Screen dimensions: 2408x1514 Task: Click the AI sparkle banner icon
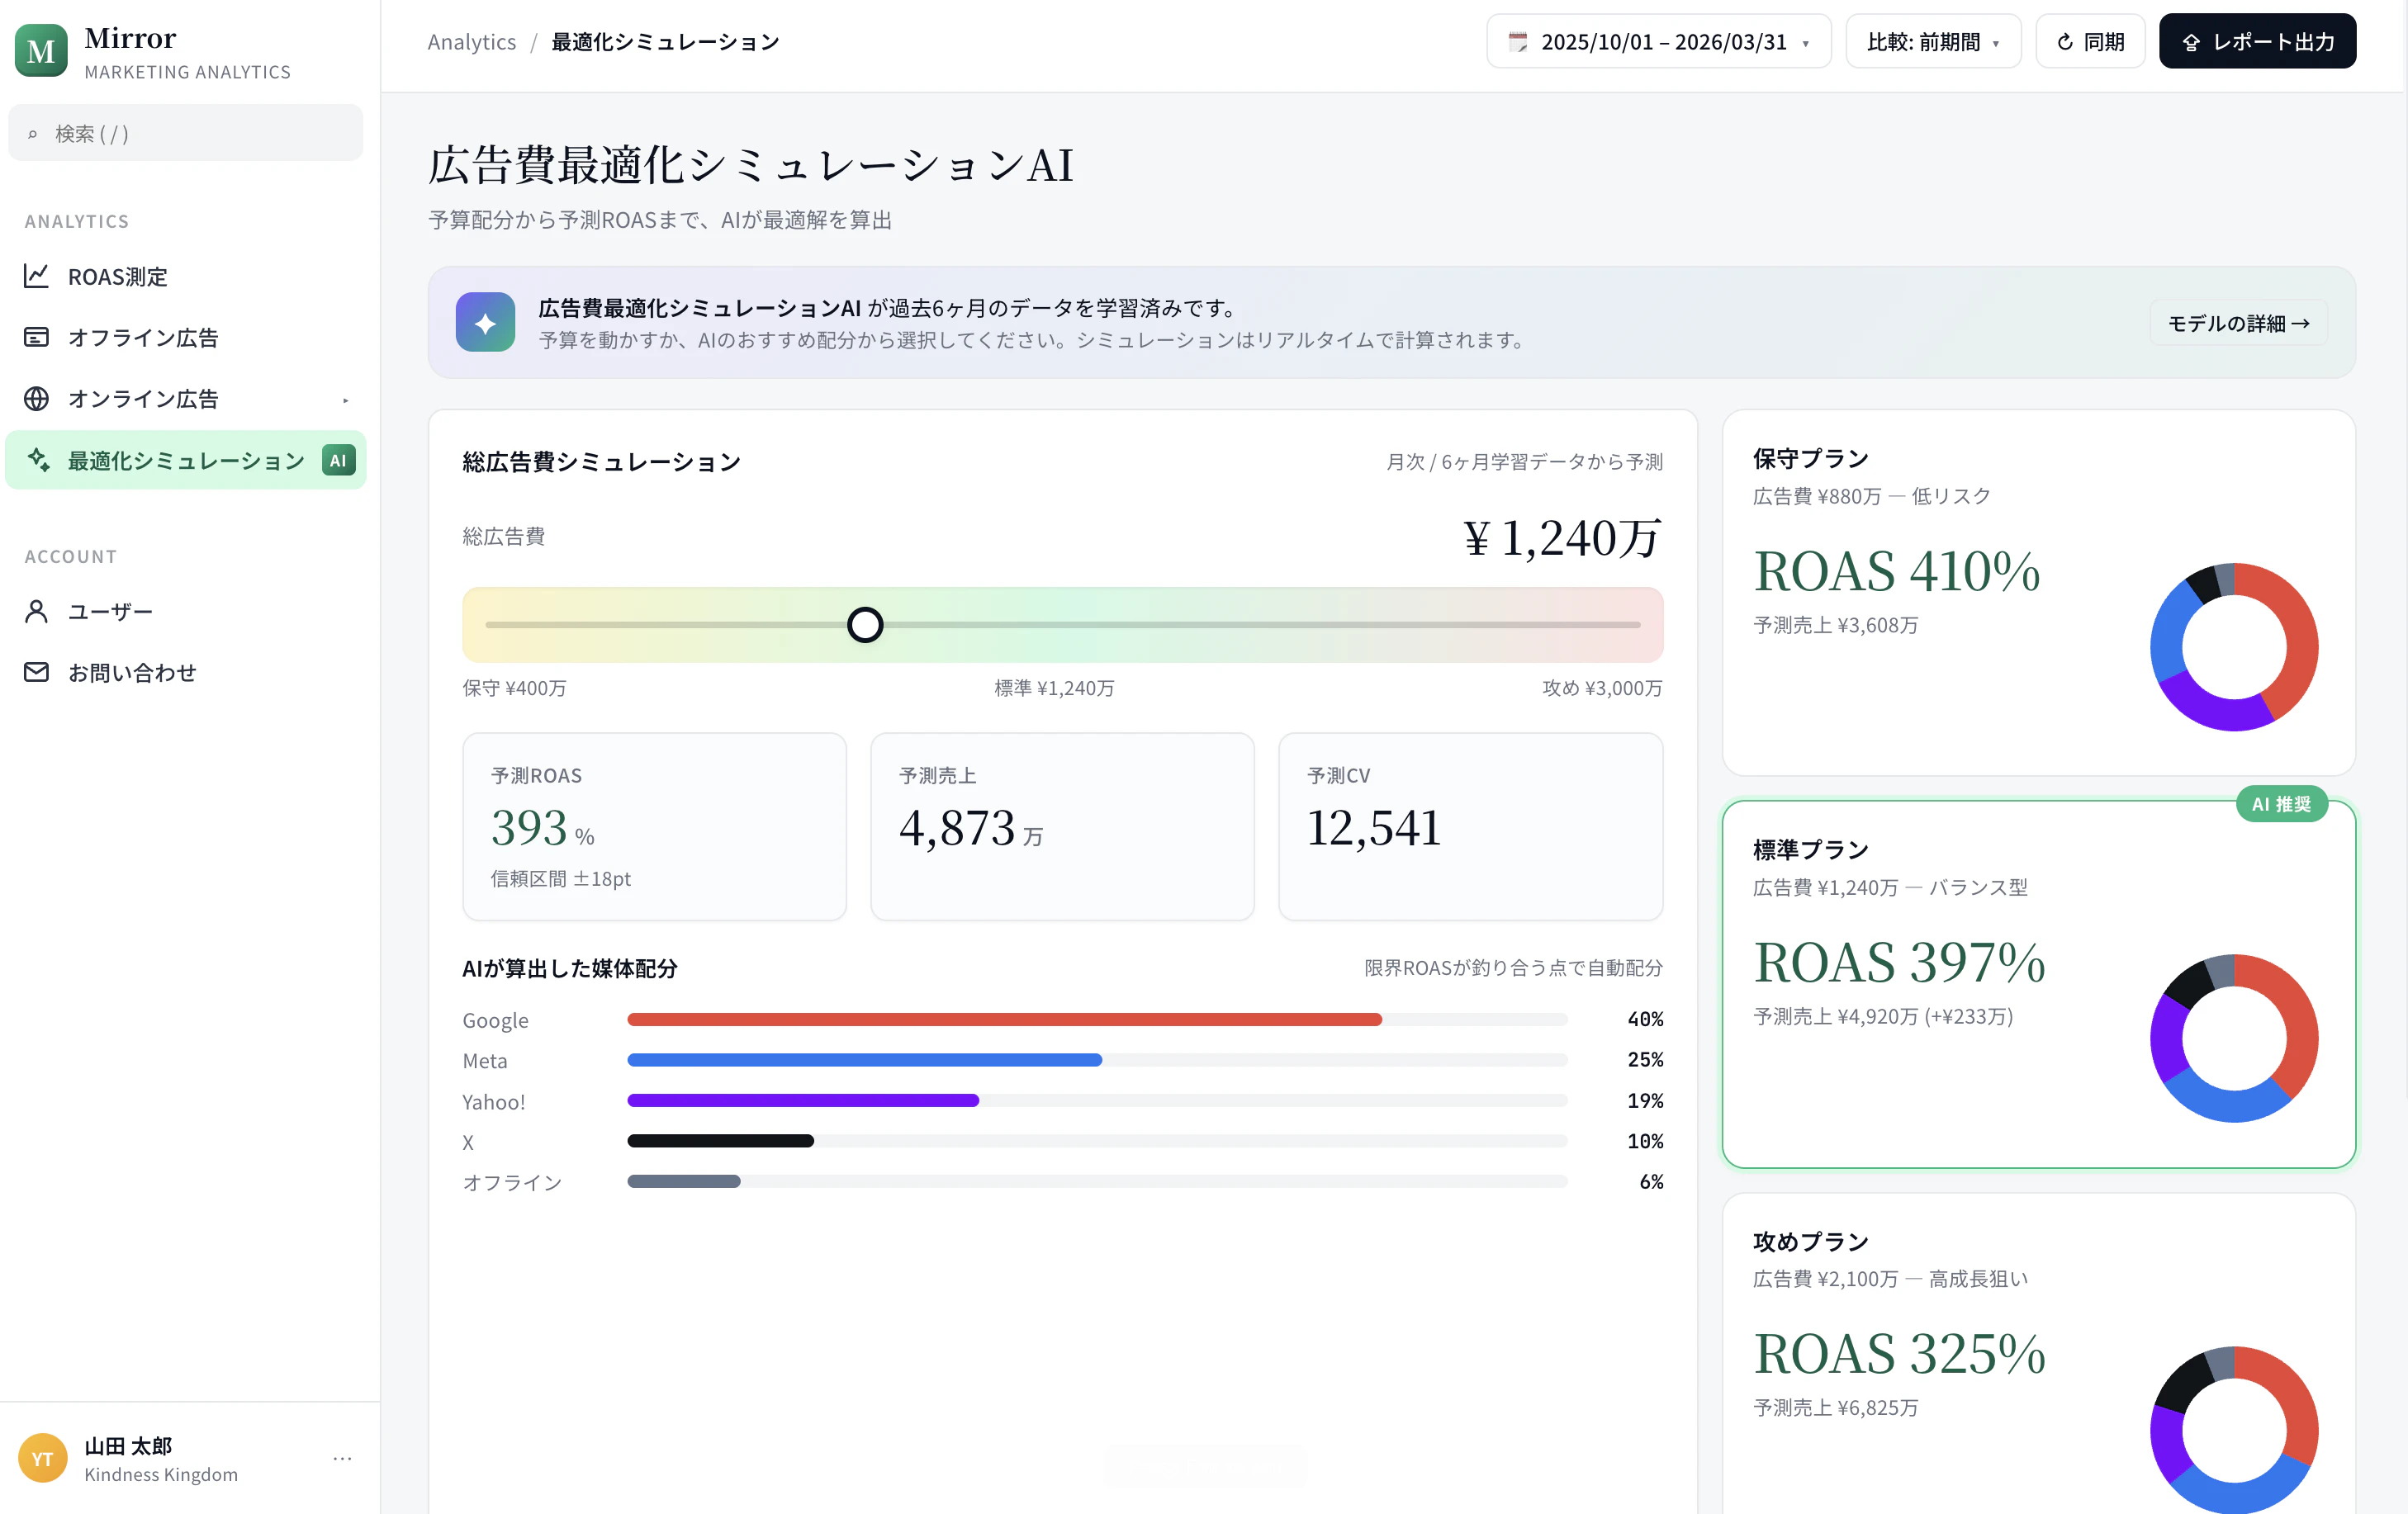coord(485,322)
